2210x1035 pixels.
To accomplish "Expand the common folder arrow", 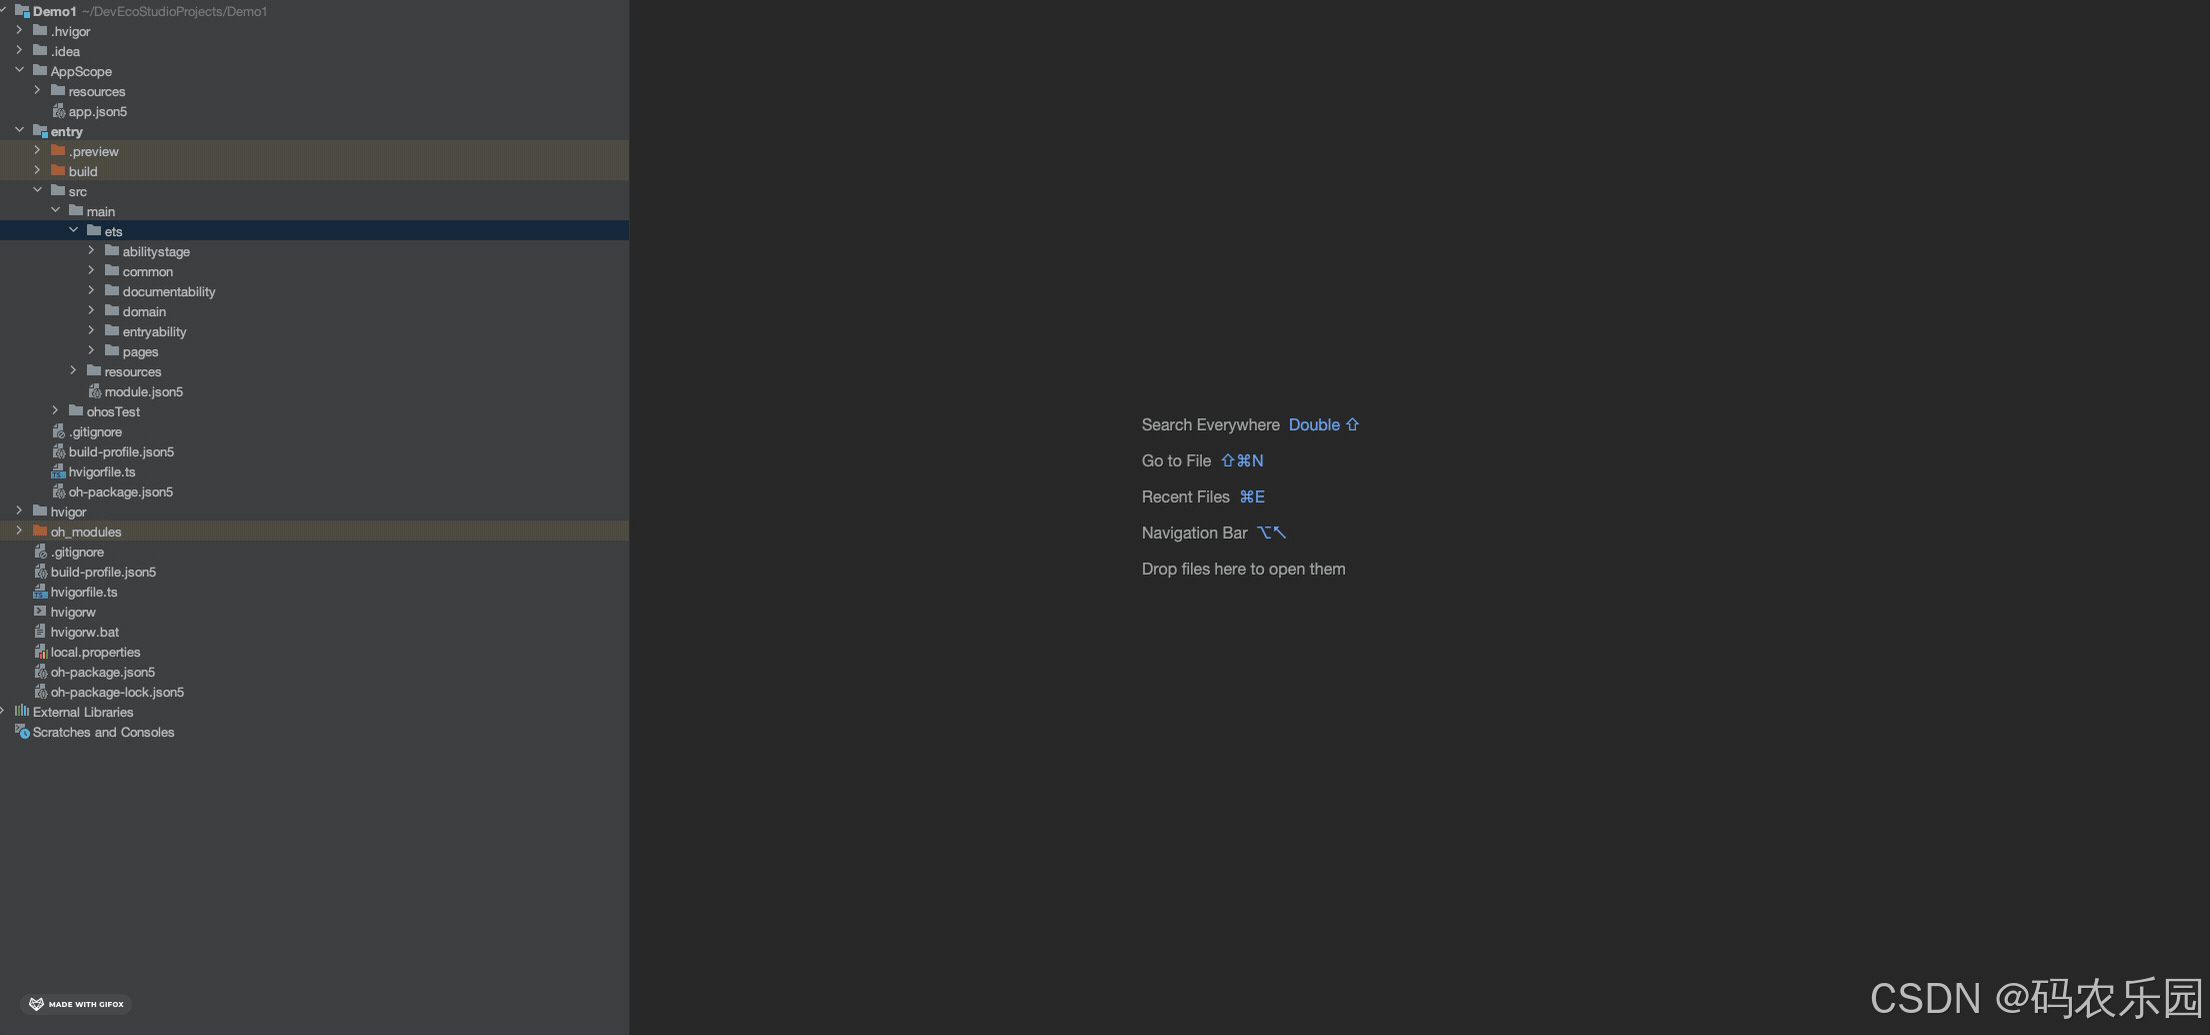I will pyautogui.click(x=91, y=271).
